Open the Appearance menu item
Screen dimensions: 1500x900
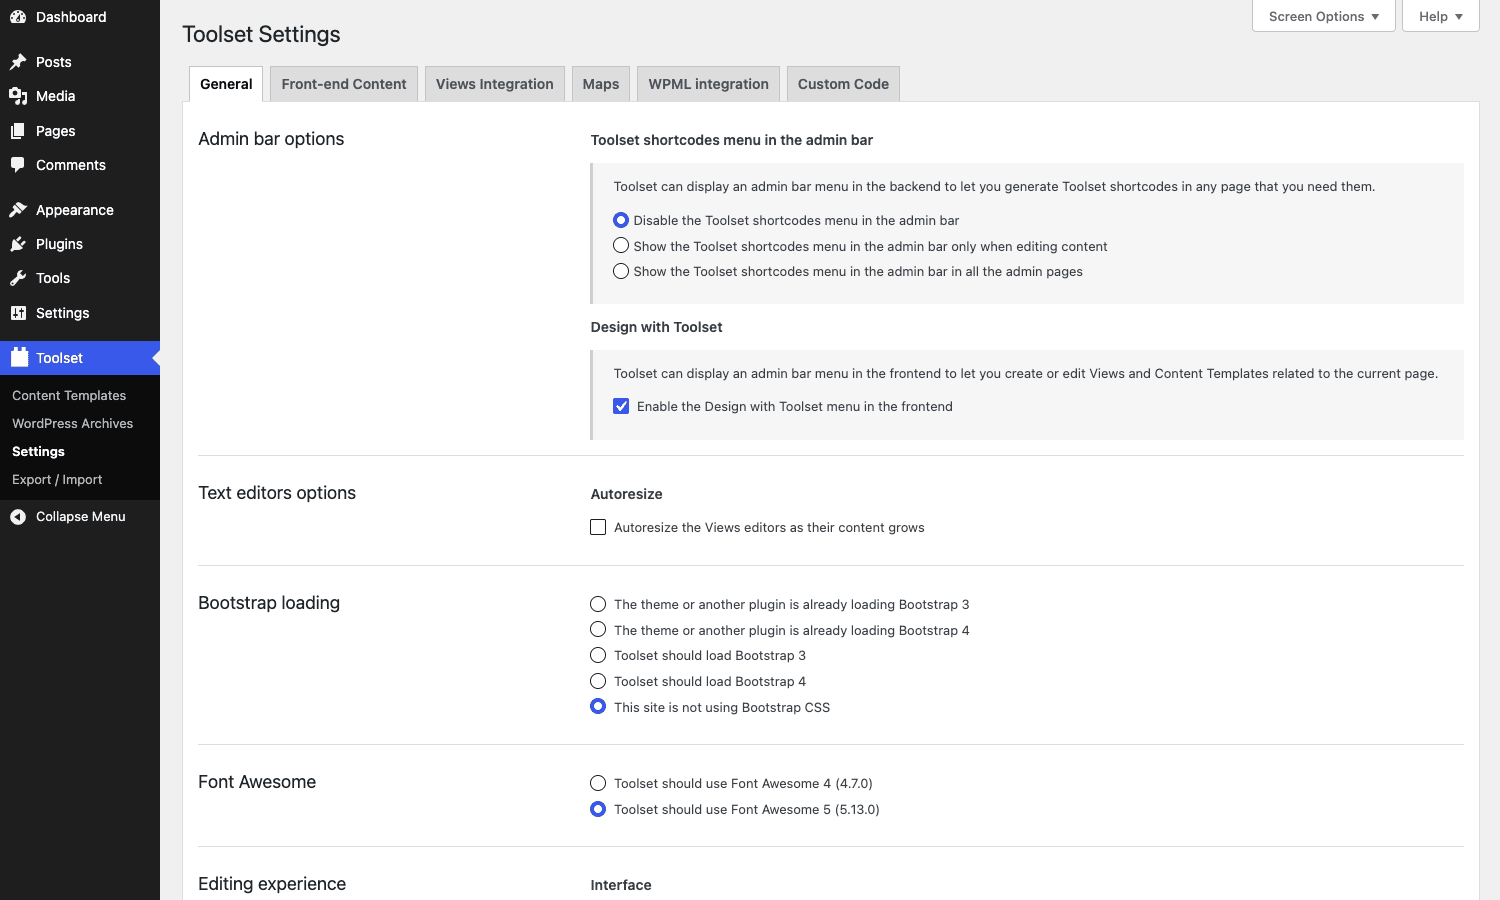[x=80, y=210]
